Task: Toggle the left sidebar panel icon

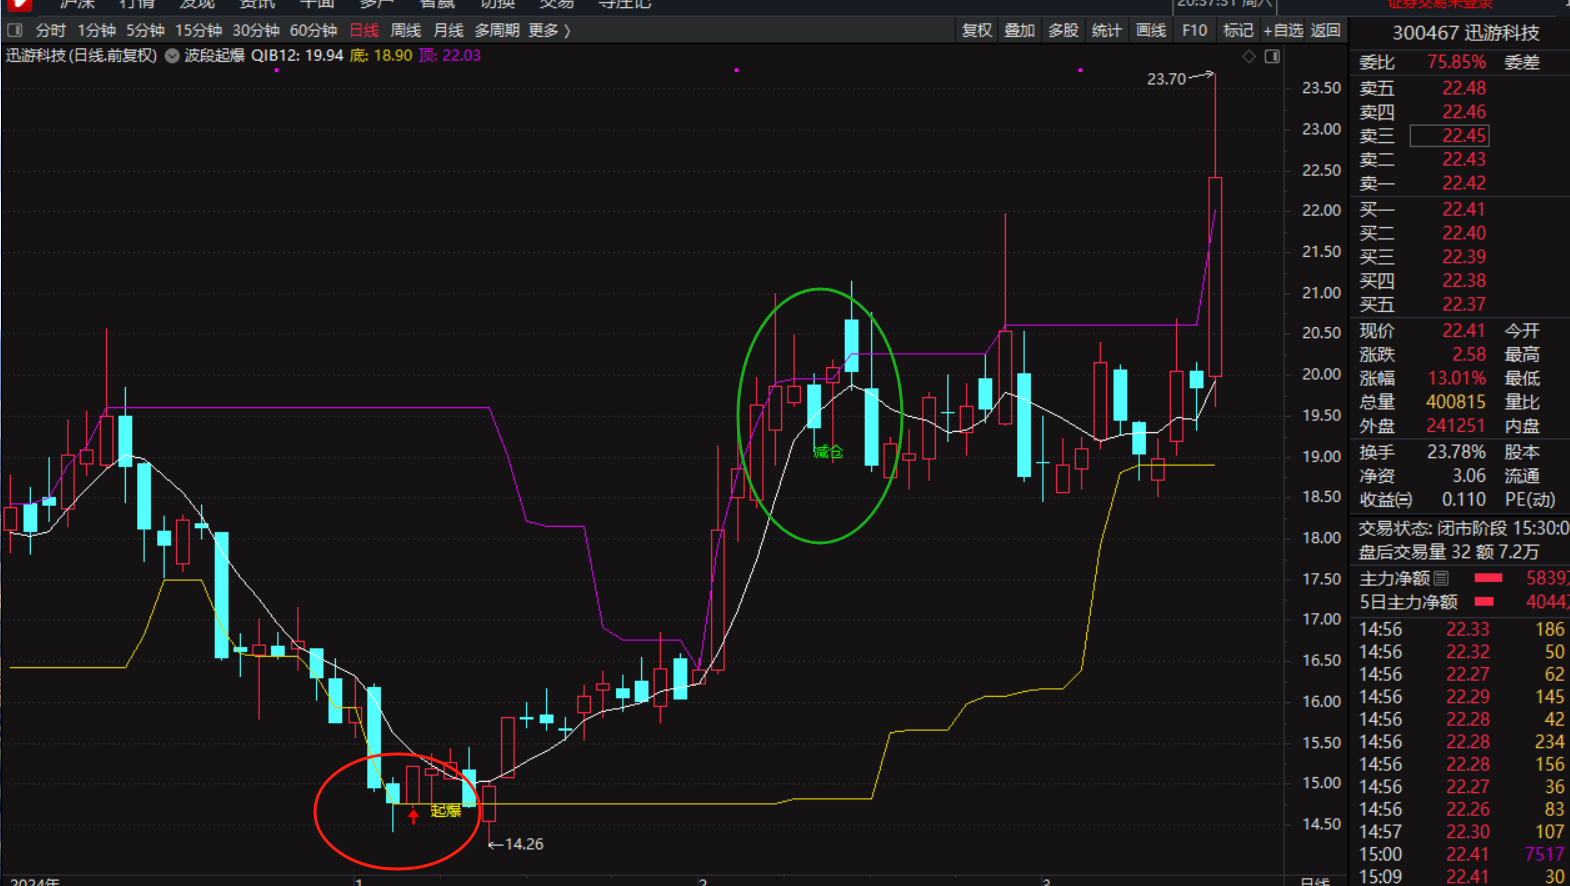Action: pos(15,31)
